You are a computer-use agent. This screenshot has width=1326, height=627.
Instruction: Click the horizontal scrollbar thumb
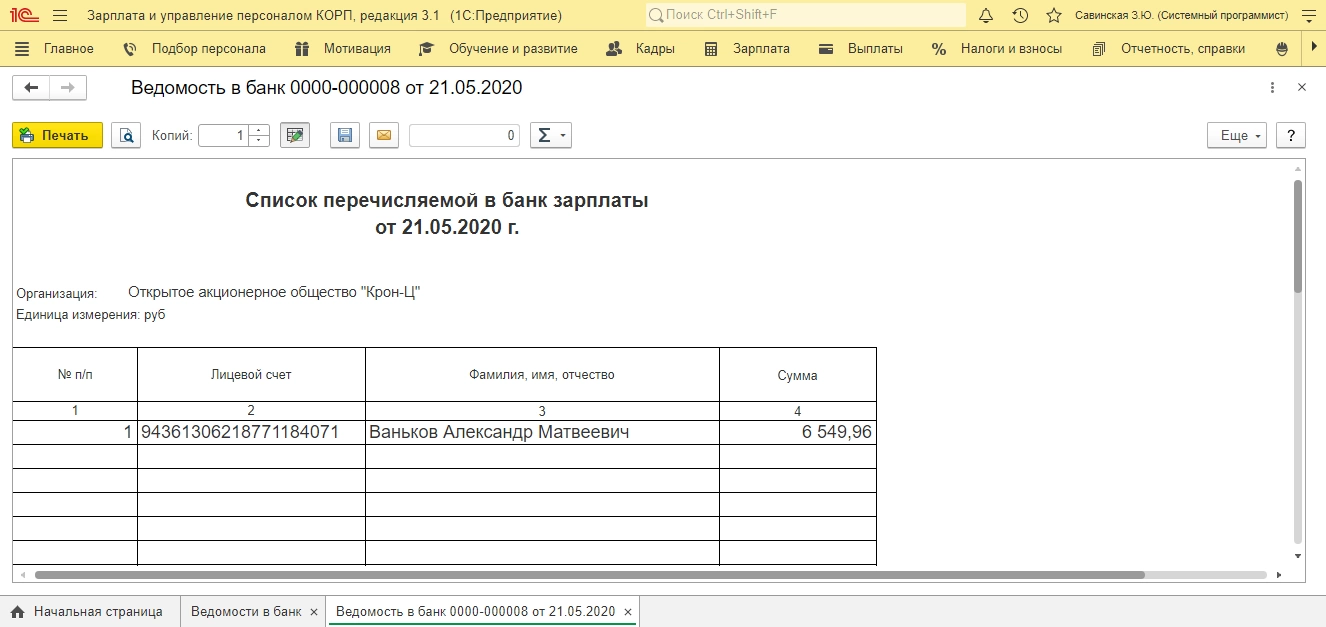pos(589,575)
